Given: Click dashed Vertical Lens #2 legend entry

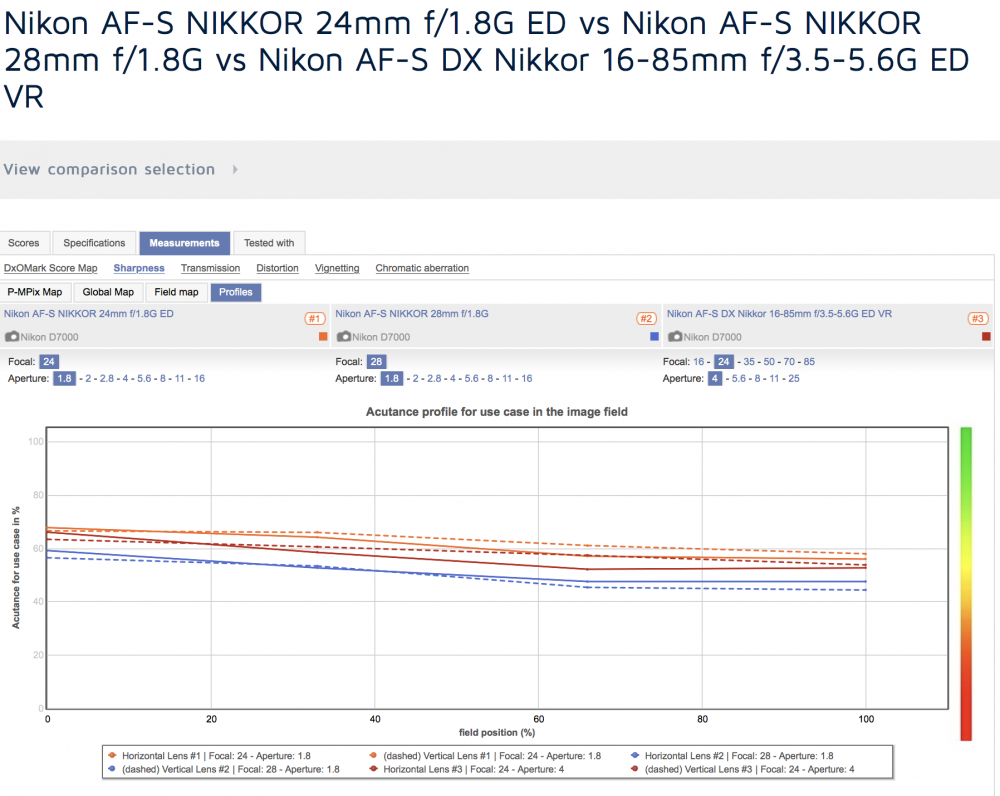Looking at the screenshot, I should tap(224, 769).
